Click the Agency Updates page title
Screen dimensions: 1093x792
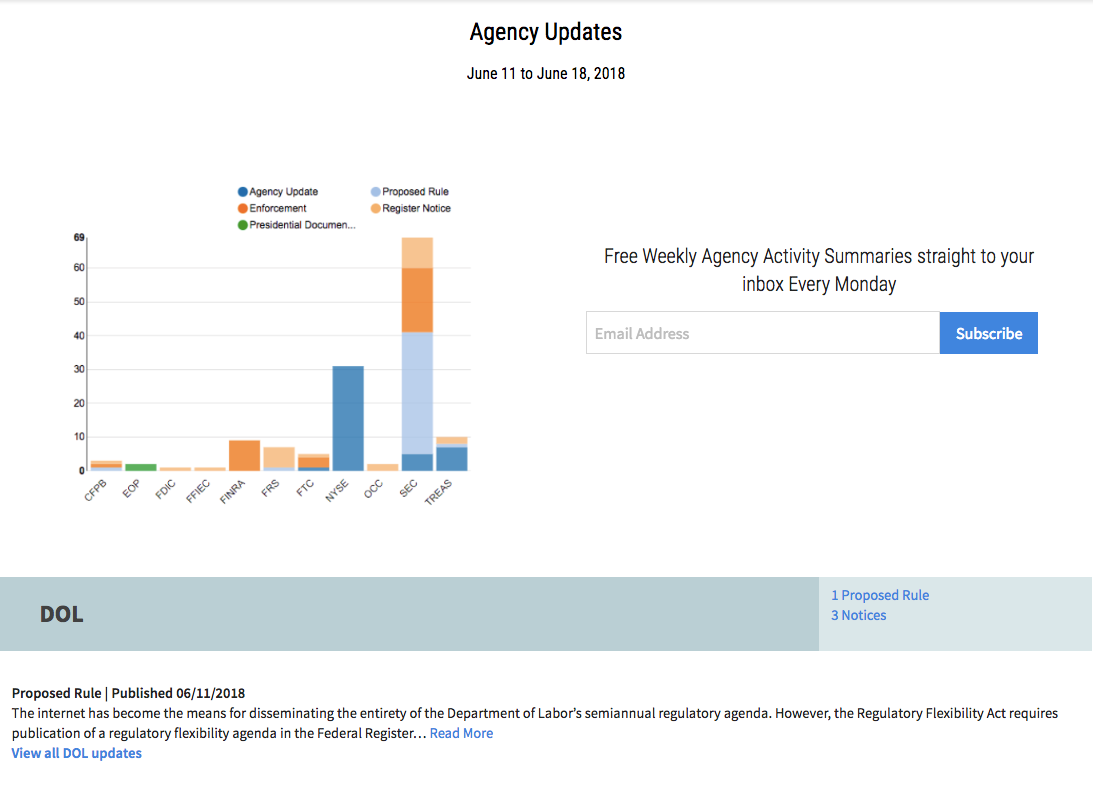[546, 32]
